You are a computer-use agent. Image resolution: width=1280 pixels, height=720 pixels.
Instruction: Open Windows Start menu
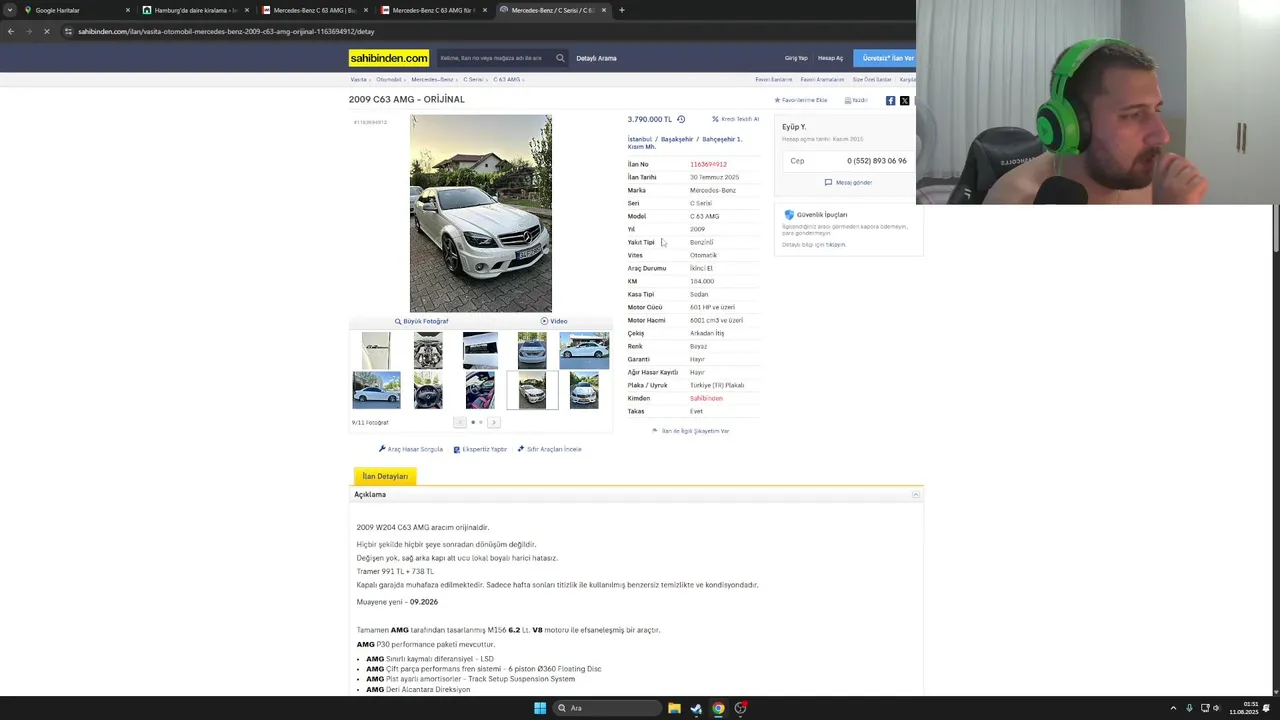click(540, 708)
